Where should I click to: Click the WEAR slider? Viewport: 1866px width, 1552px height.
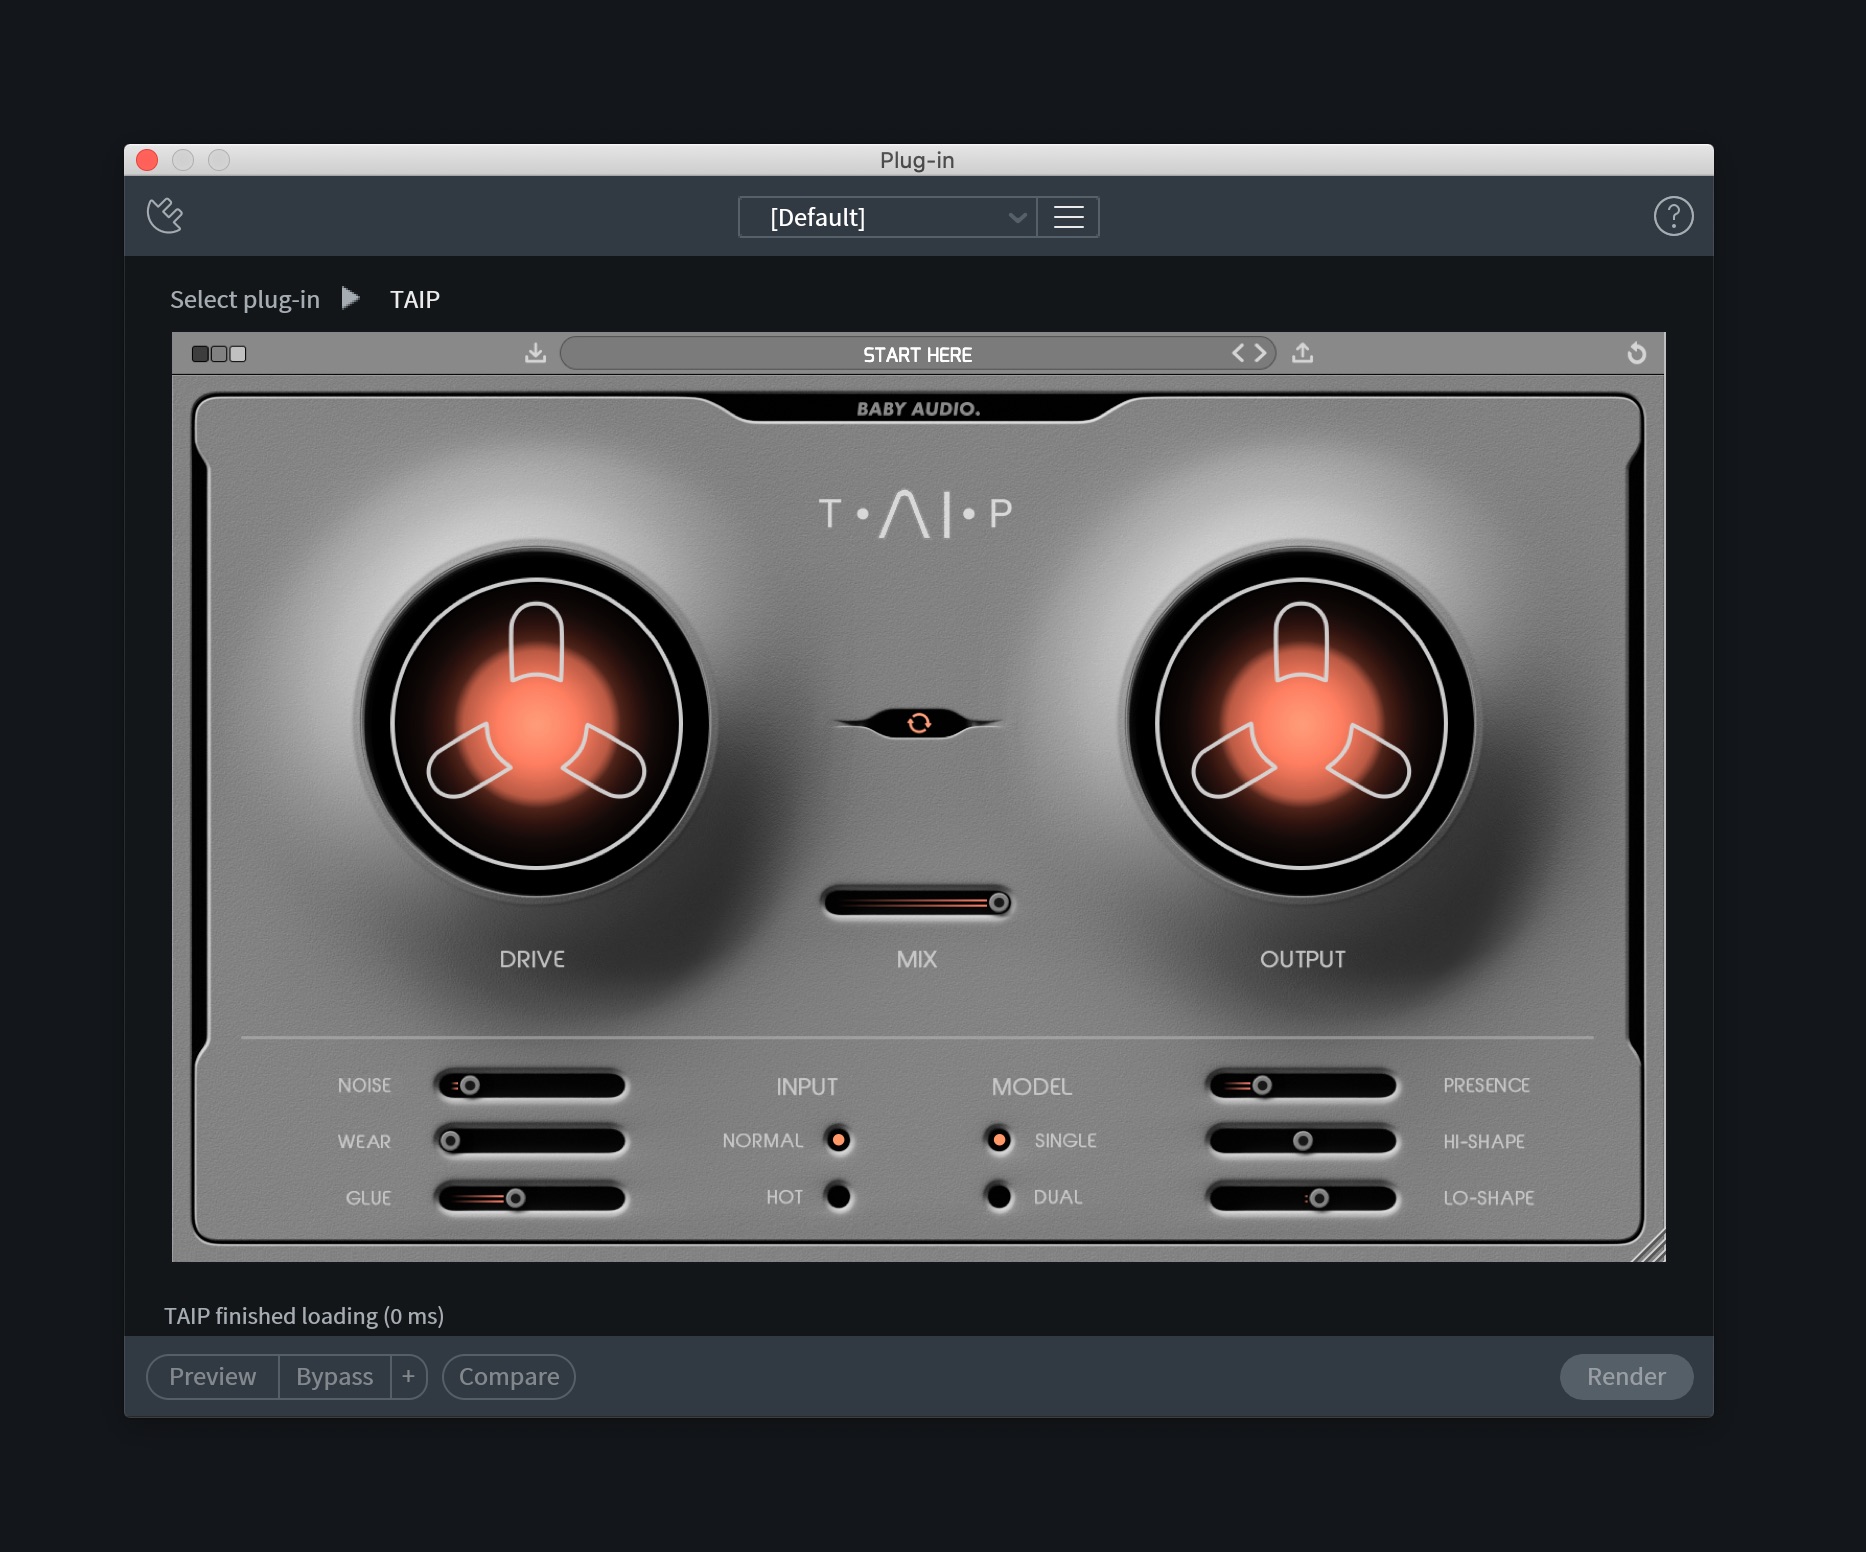click(x=530, y=1141)
